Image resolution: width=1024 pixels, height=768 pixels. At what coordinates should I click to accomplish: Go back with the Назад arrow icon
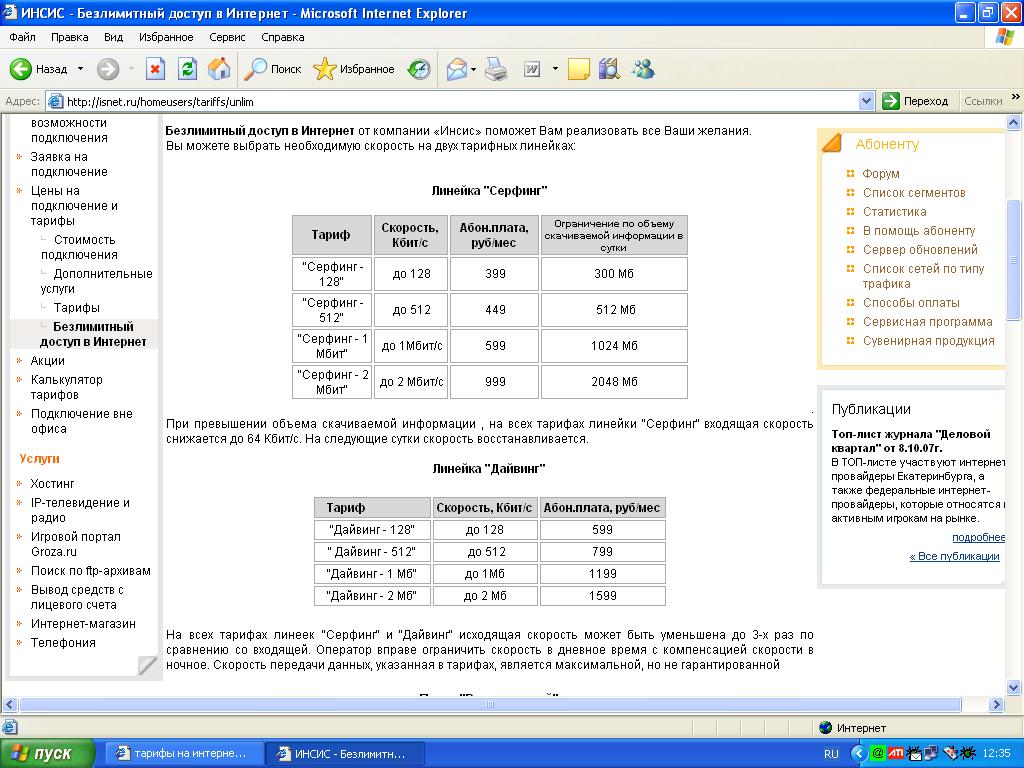click(20, 69)
